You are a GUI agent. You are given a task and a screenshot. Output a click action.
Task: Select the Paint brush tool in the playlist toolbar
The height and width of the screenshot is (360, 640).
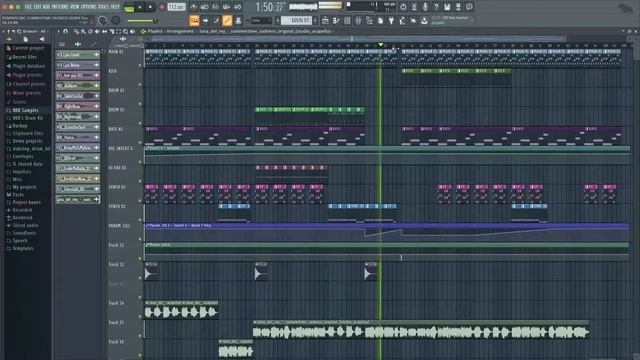[x=83, y=31]
